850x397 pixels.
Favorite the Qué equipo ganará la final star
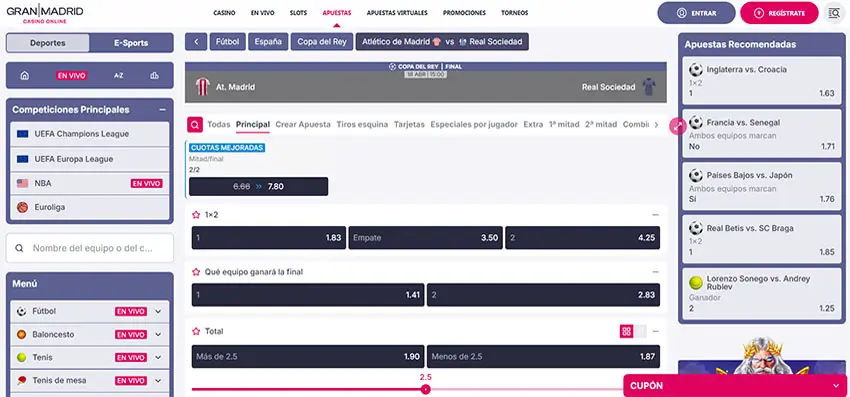196,272
